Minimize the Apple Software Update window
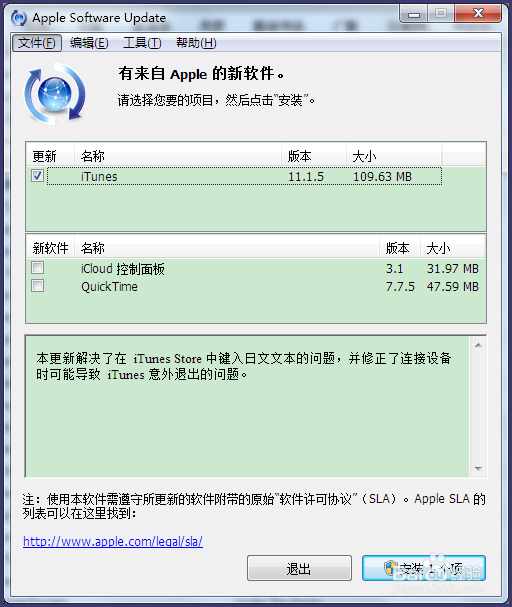This screenshot has width=512, height=607. point(414,14)
